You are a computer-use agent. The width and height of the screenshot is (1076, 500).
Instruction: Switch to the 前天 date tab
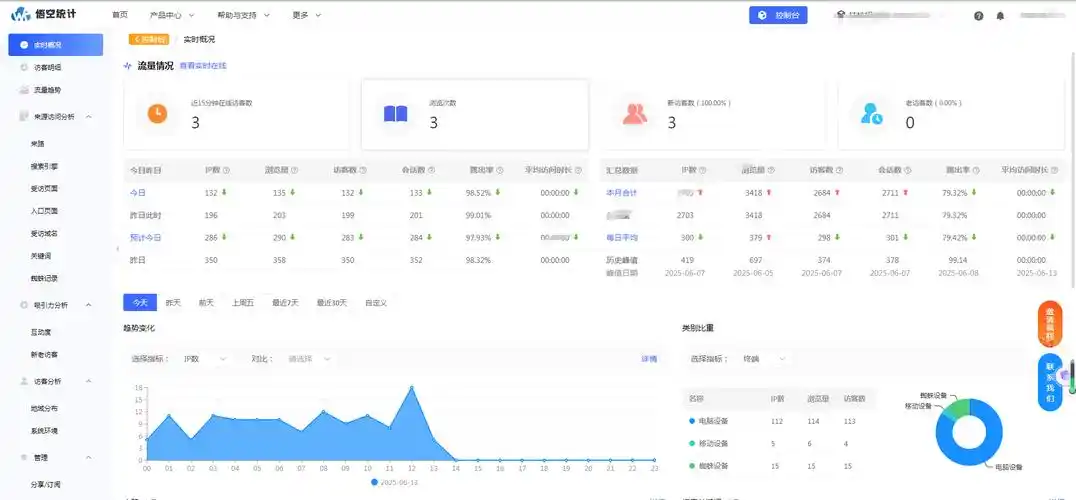[206, 302]
